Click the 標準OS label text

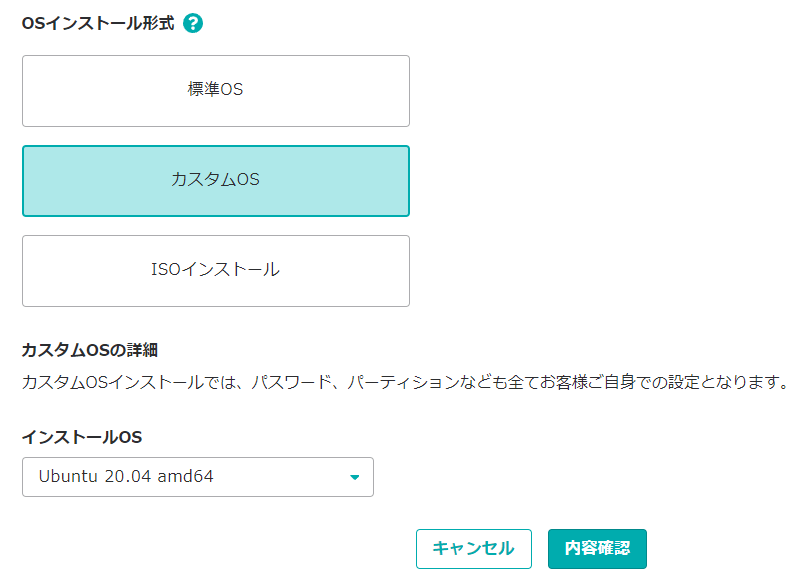coord(215,89)
